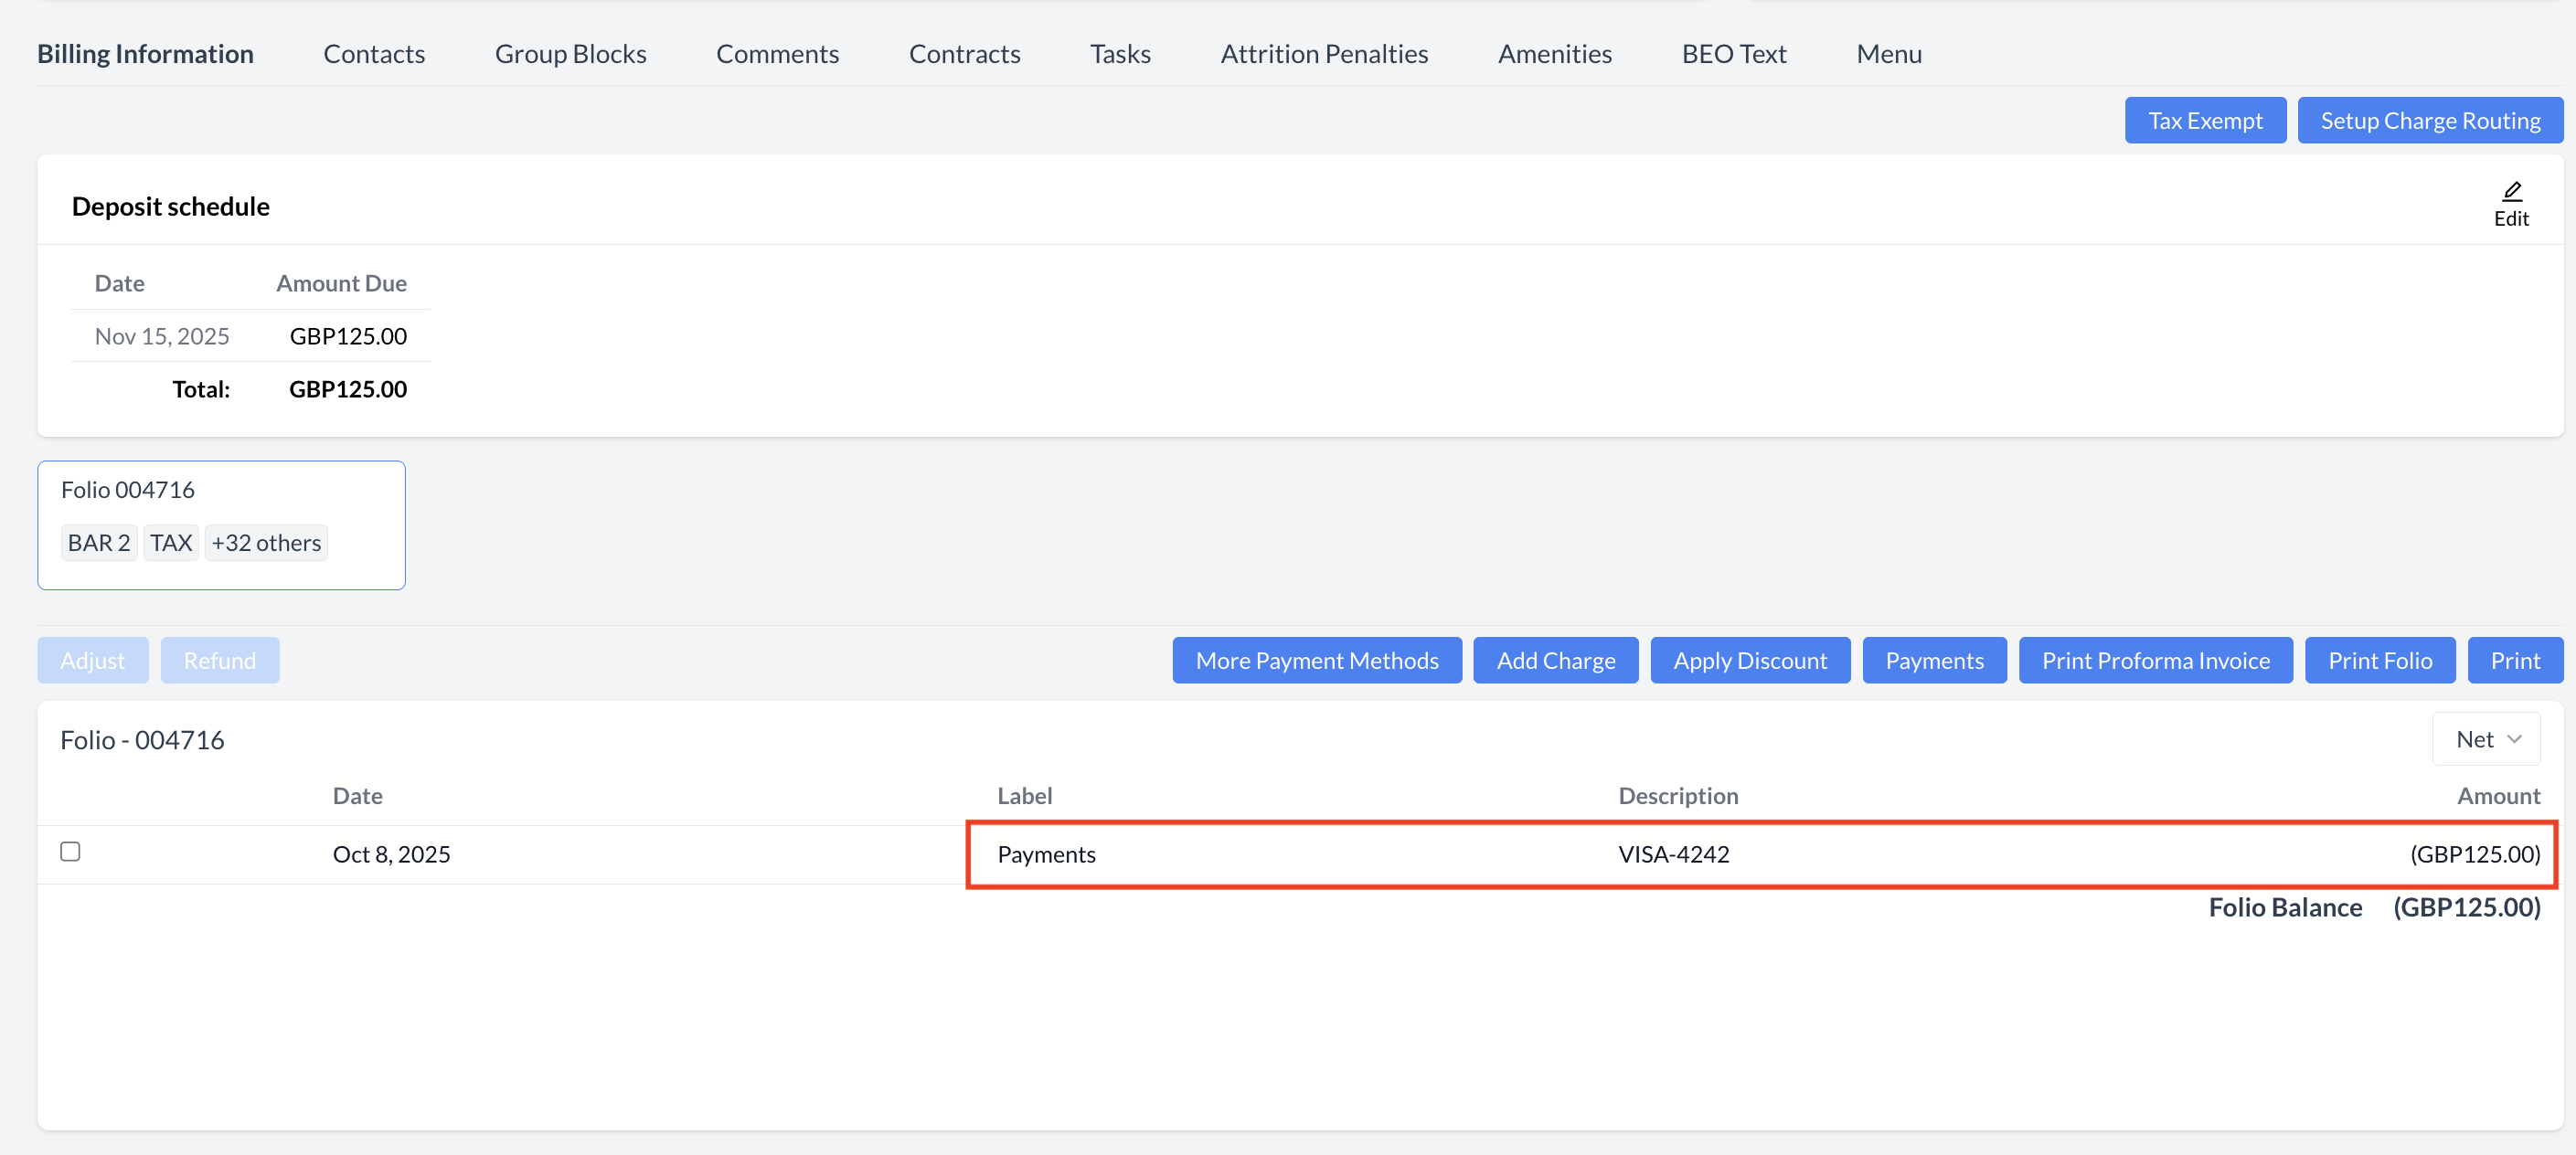
Task: Switch to the Contacts tab
Action: click(x=374, y=54)
